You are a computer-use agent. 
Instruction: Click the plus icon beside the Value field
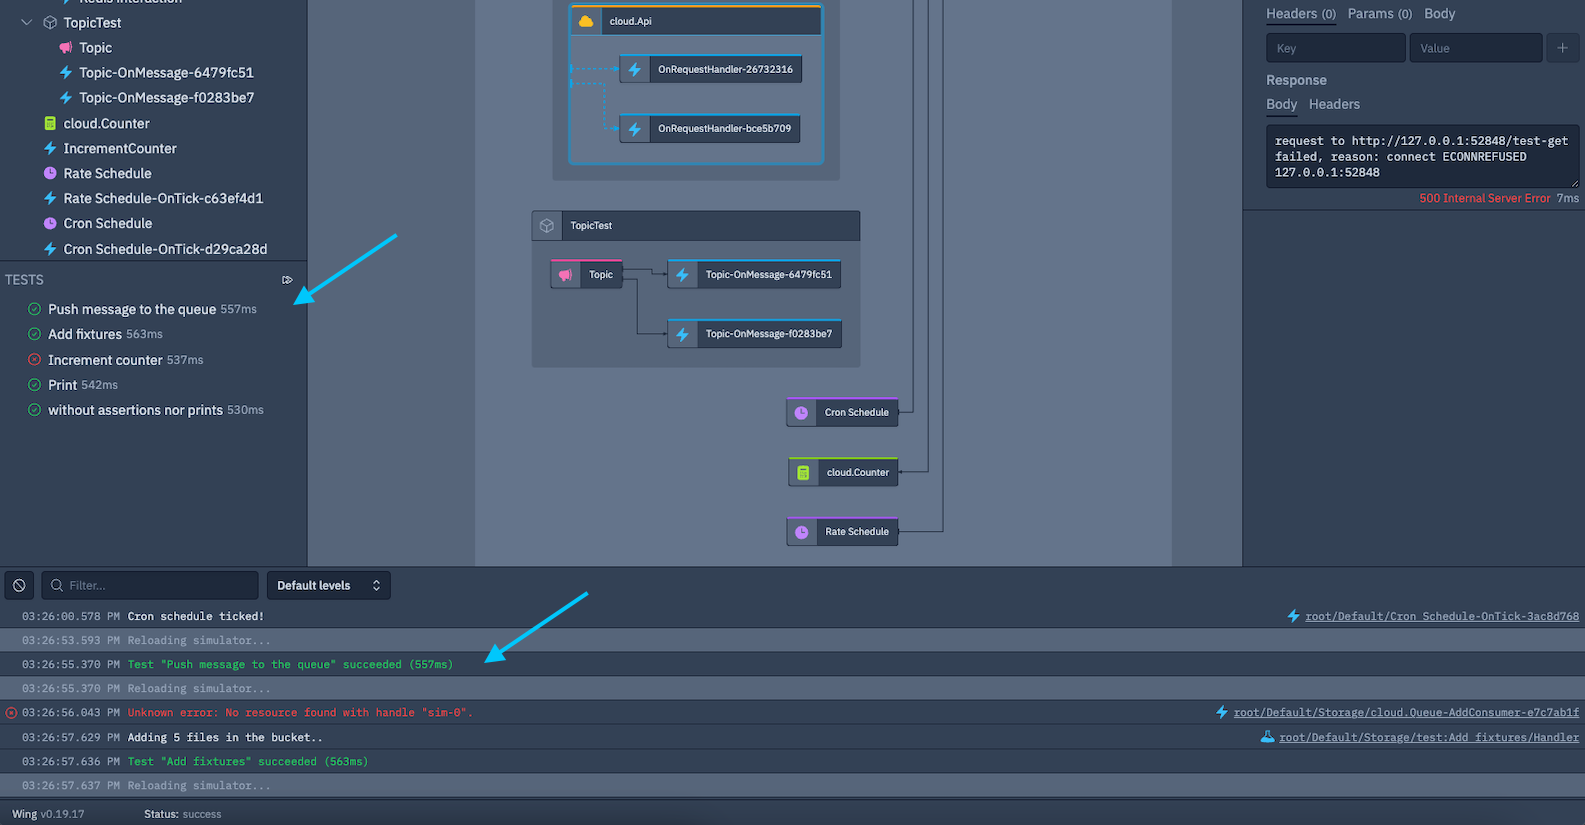tap(1562, 48)
